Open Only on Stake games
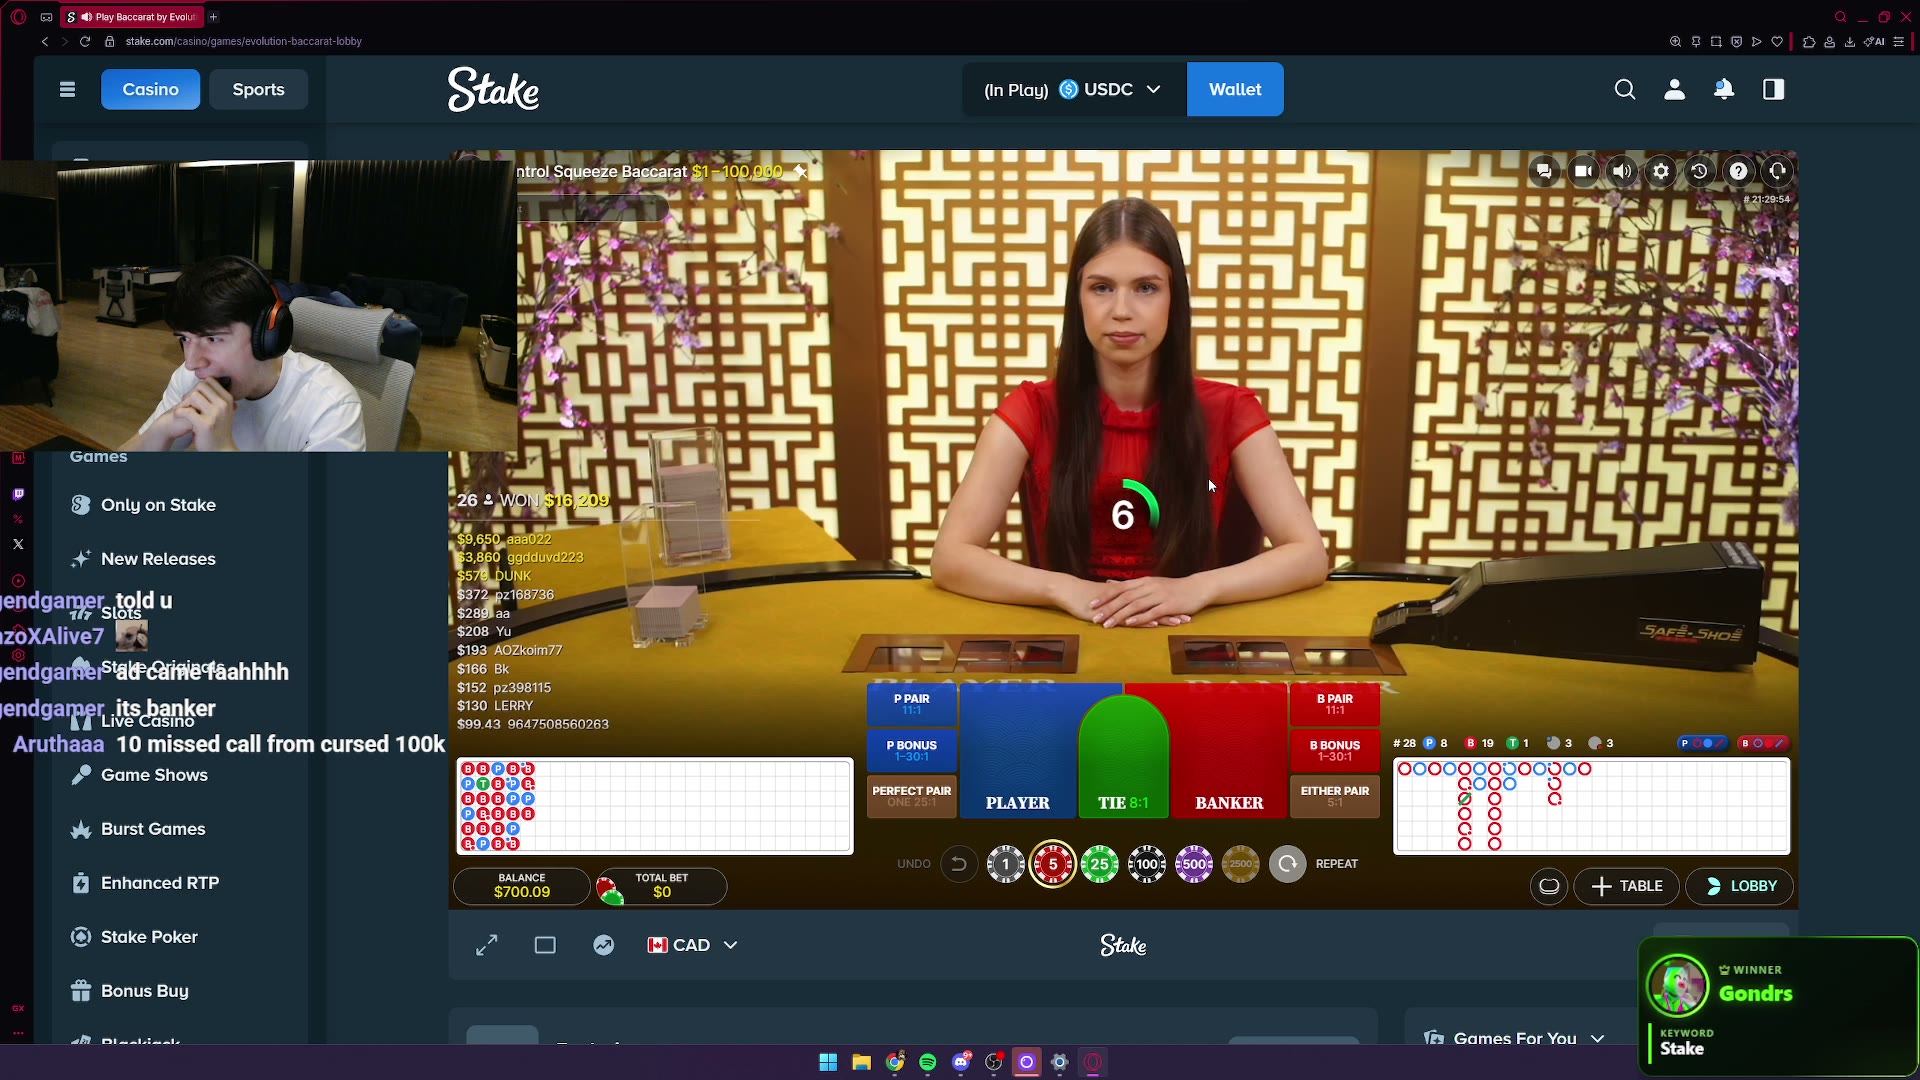 pos(158,505)
